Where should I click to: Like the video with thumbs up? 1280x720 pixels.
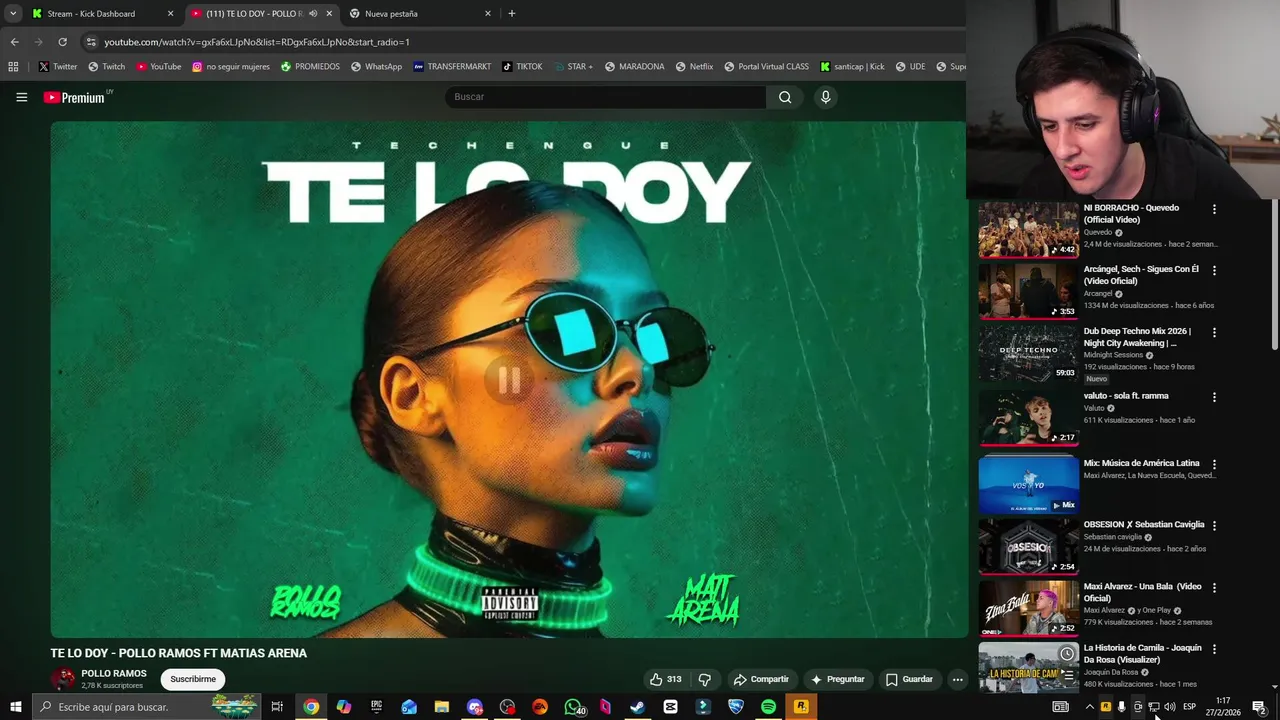click(665, 679)
